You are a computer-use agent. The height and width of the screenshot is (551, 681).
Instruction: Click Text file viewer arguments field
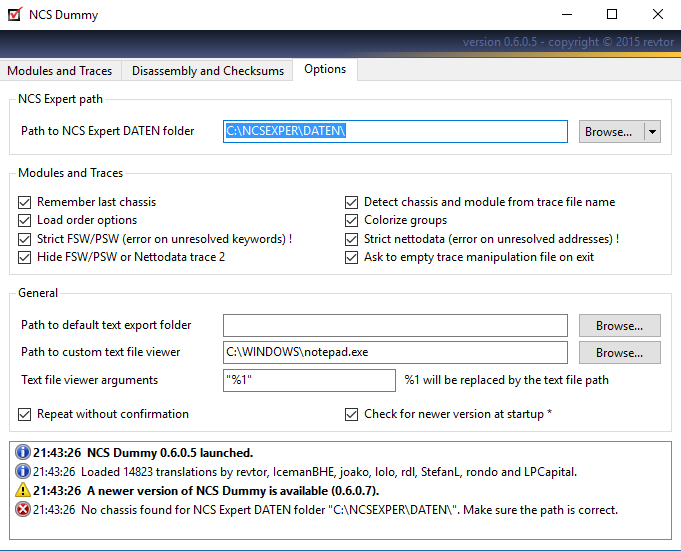[309, 380]
